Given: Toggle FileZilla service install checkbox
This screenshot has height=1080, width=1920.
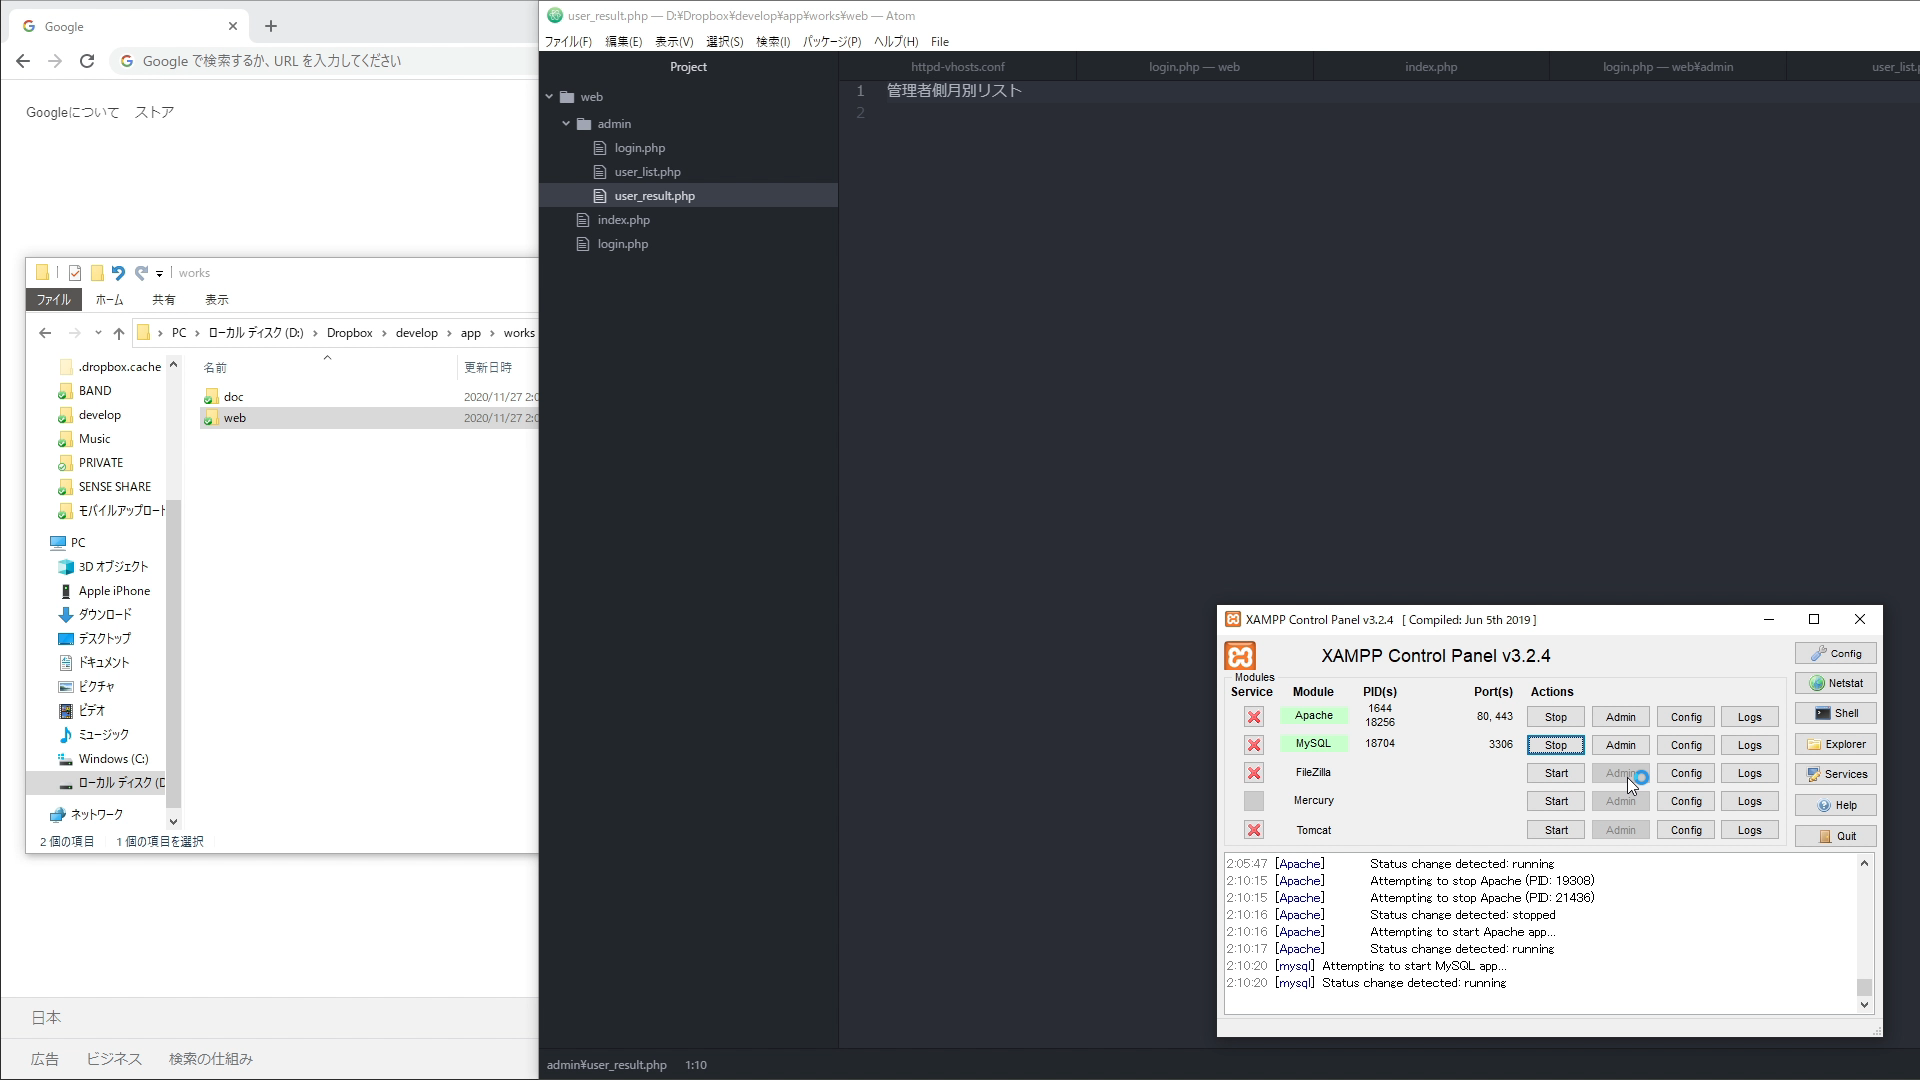Looking at the screenshot, I should click(x=1254, y=773).
